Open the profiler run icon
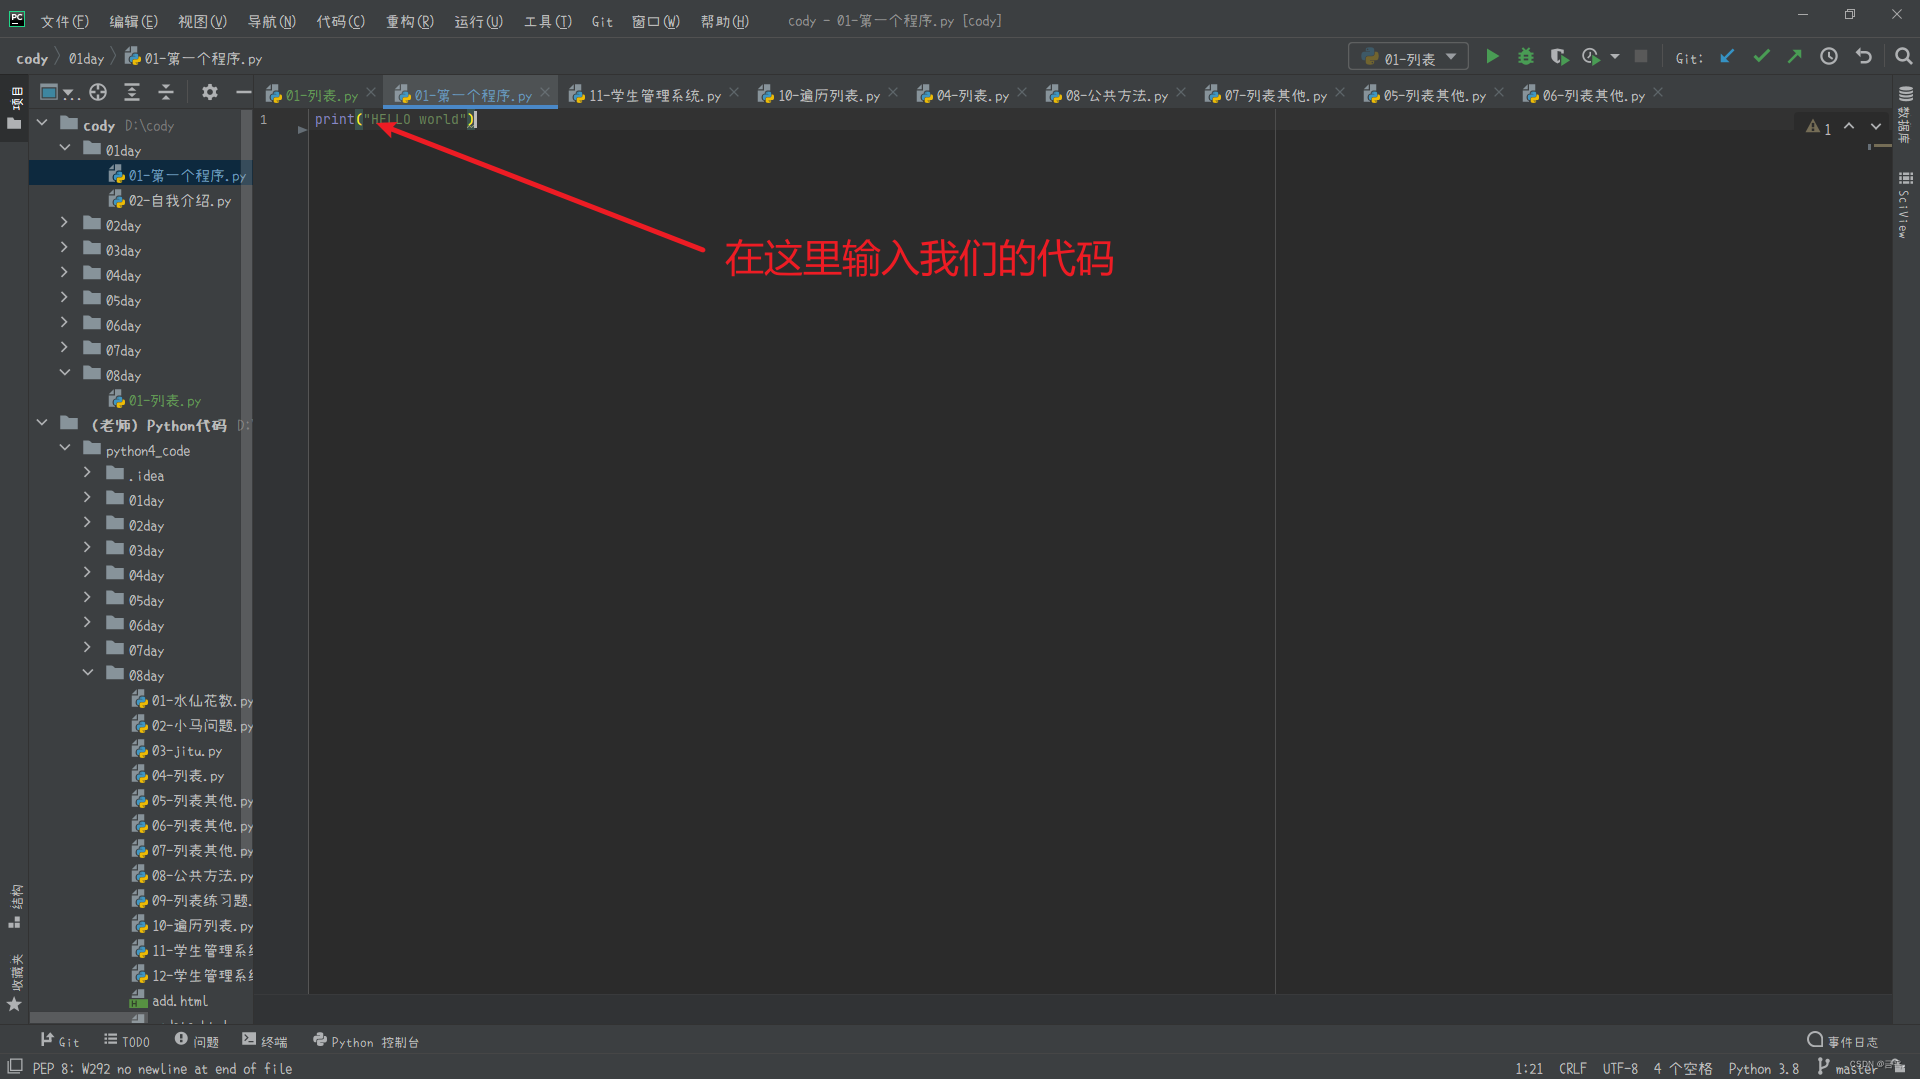1920x1079 pixels. 1591,57
